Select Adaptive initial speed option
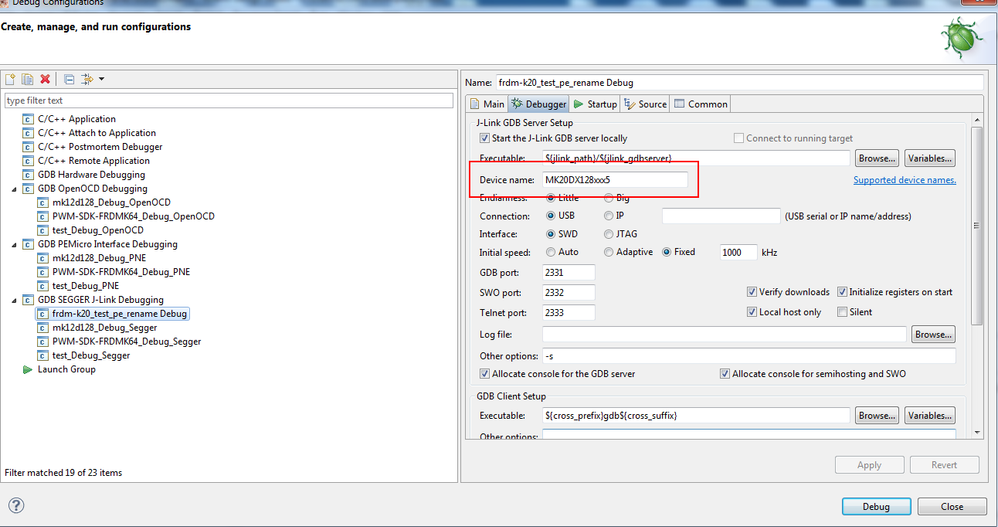998x527 pixels. click(608, 252)
